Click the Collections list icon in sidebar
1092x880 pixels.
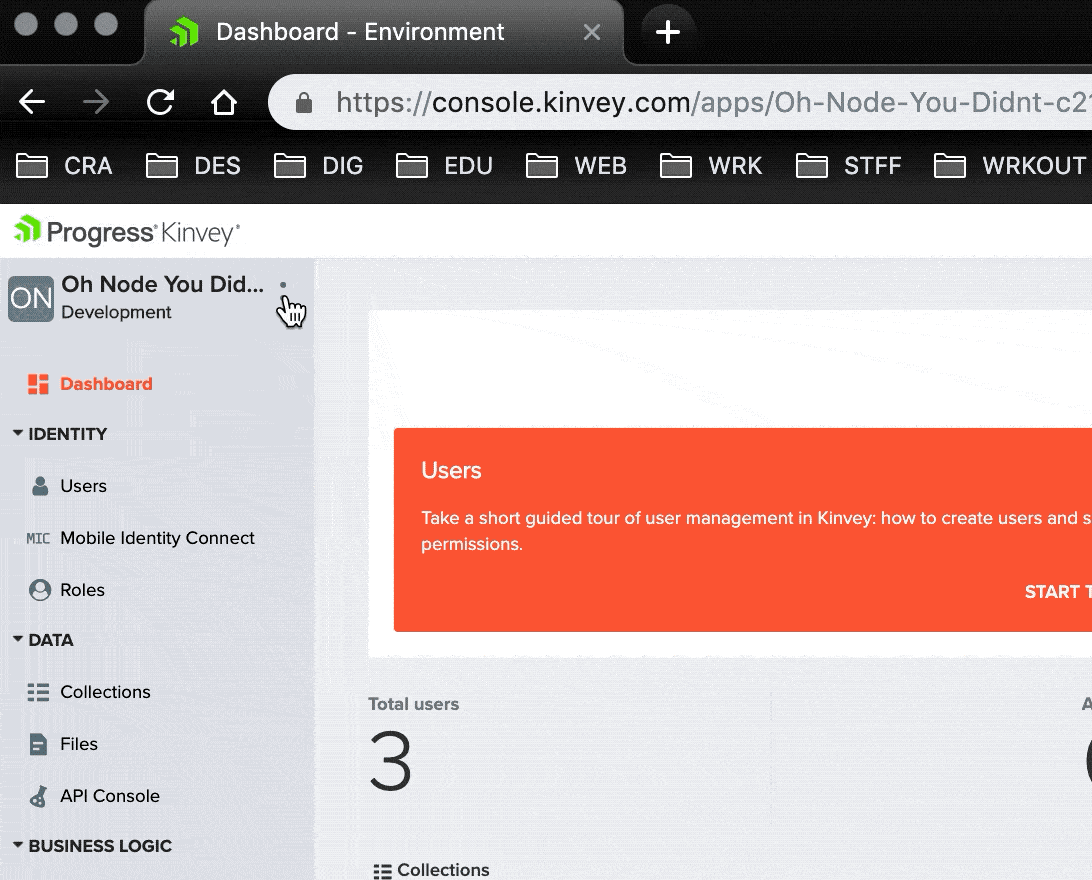(x=38, y=692)
